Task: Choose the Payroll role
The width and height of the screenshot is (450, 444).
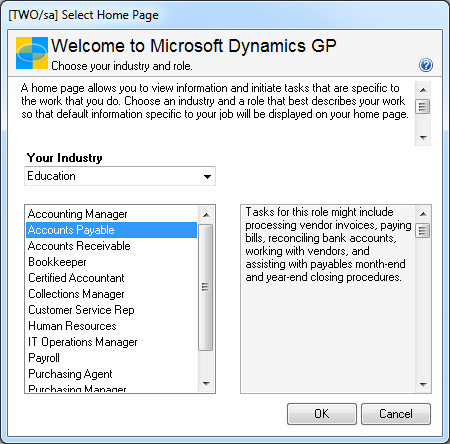Action: tap(112, 358)
